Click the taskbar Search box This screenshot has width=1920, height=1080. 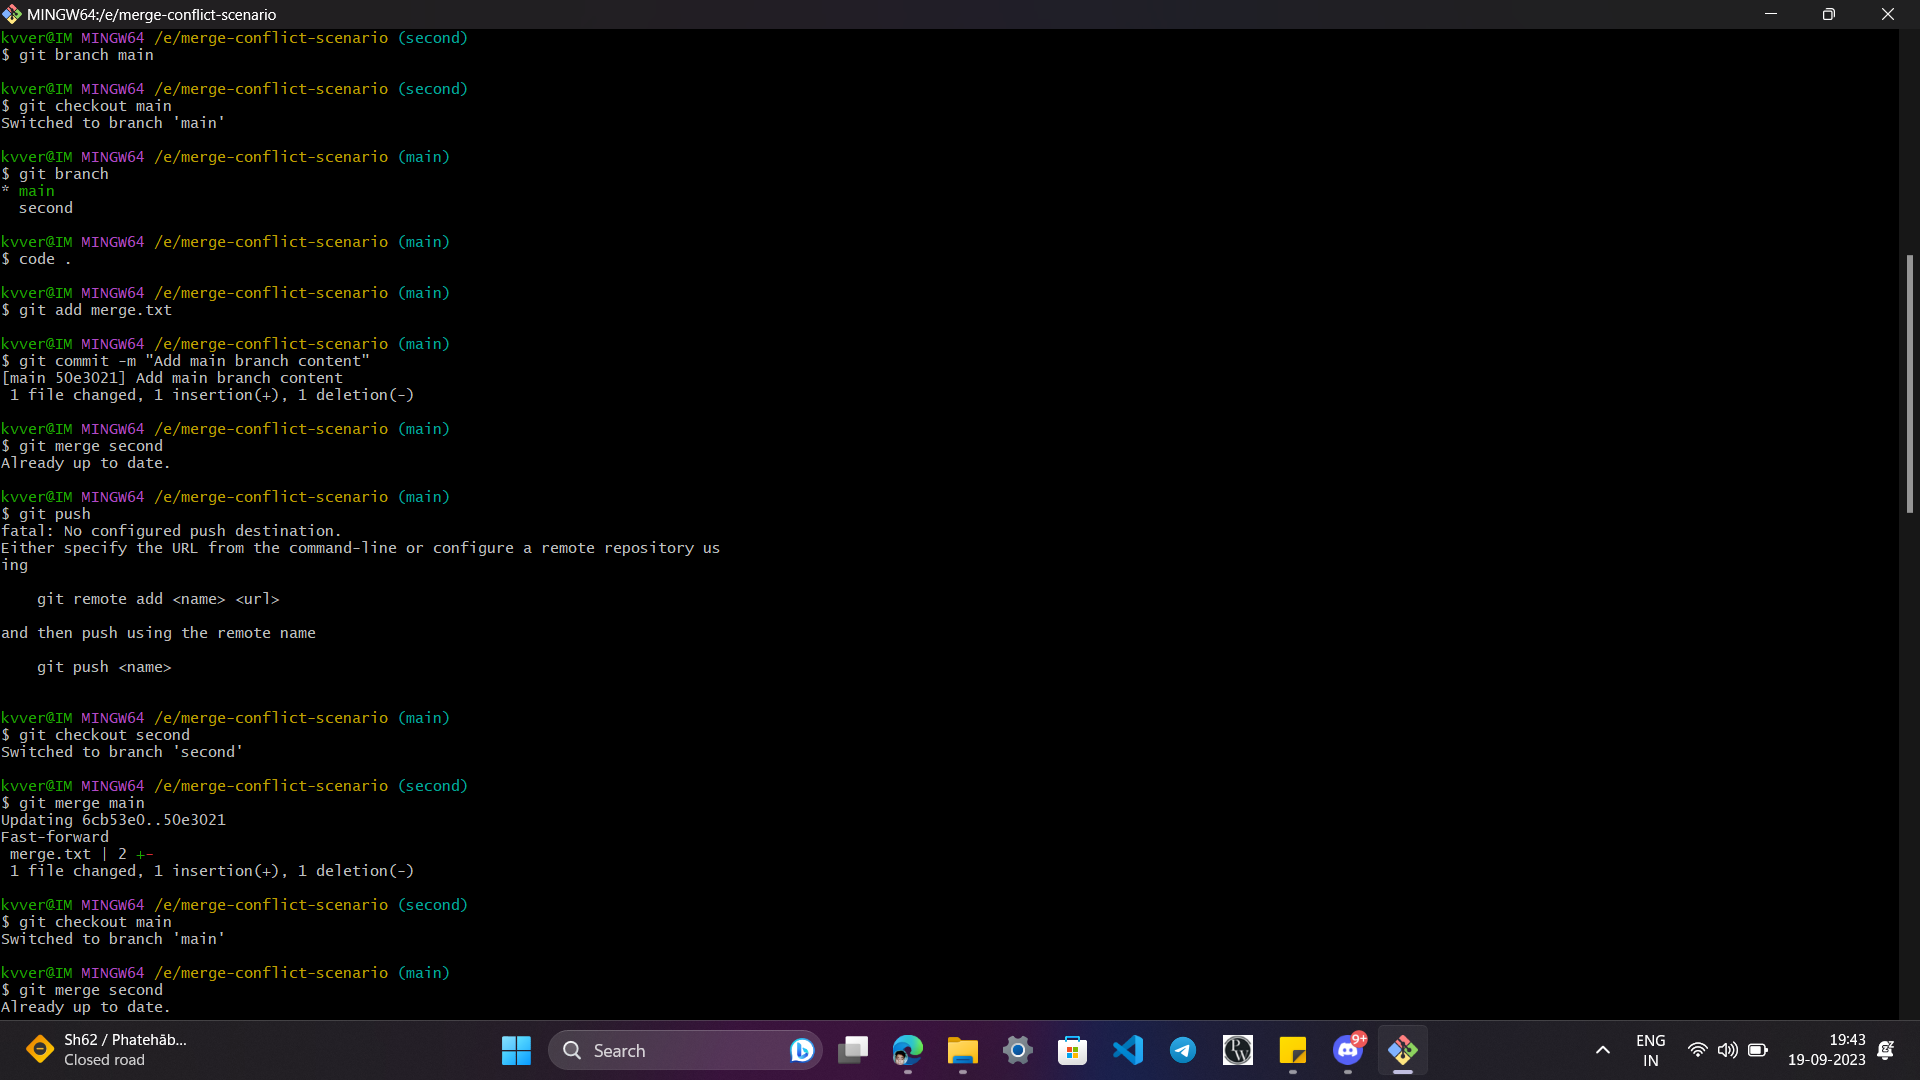(660, 1050)
